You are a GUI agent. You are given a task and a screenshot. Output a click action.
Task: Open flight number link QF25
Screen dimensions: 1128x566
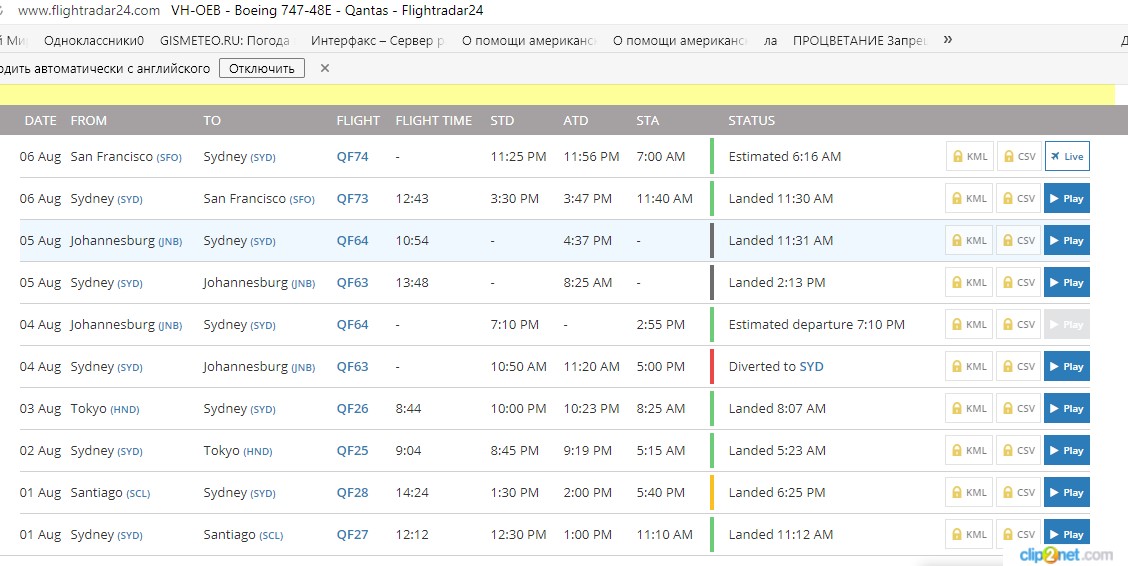[352, 450]
